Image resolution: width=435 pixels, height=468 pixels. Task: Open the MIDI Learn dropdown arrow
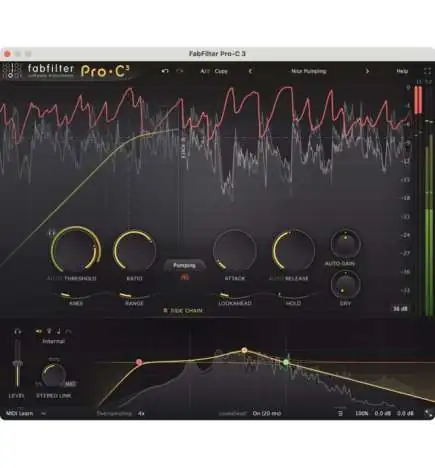pyautogui.click(x=43, y=413)
